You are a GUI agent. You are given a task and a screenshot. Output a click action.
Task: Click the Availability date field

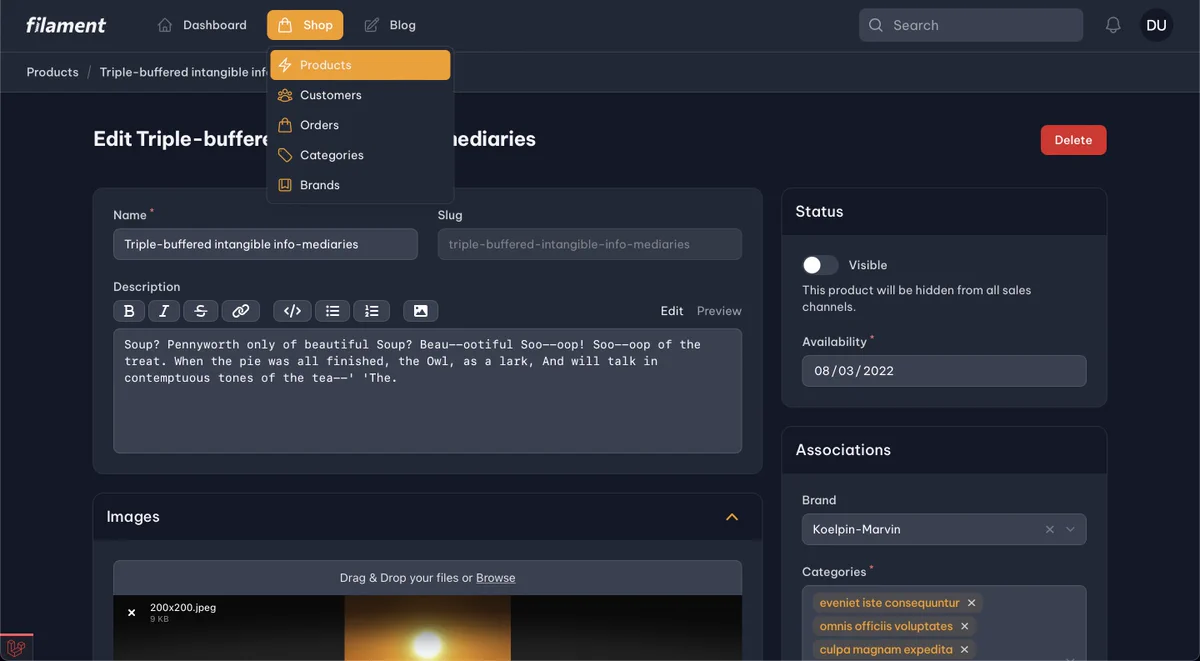click(944, 371)
